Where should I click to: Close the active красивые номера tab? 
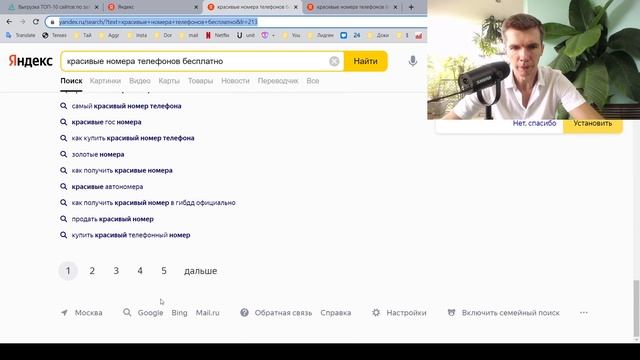pyautogui.click(x=296, y=7)
